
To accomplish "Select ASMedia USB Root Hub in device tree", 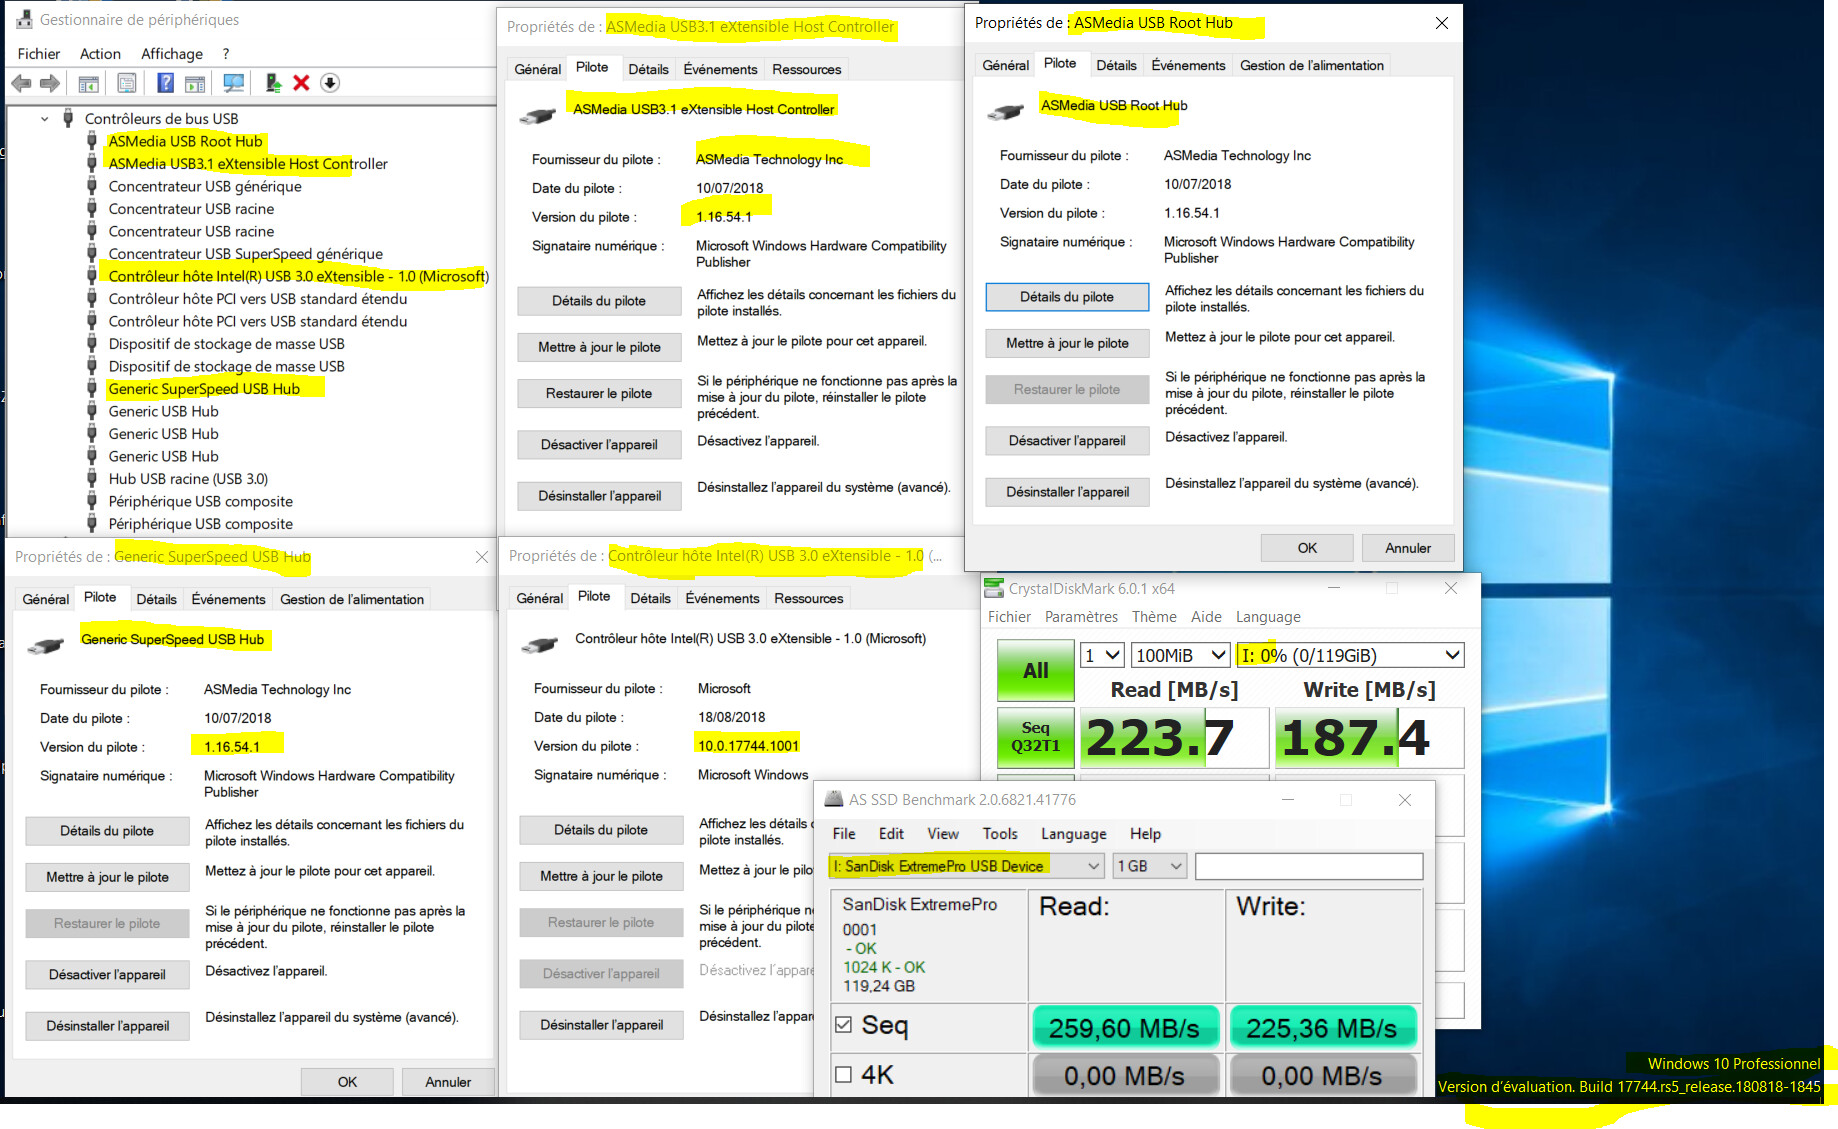I will [185, 141].
